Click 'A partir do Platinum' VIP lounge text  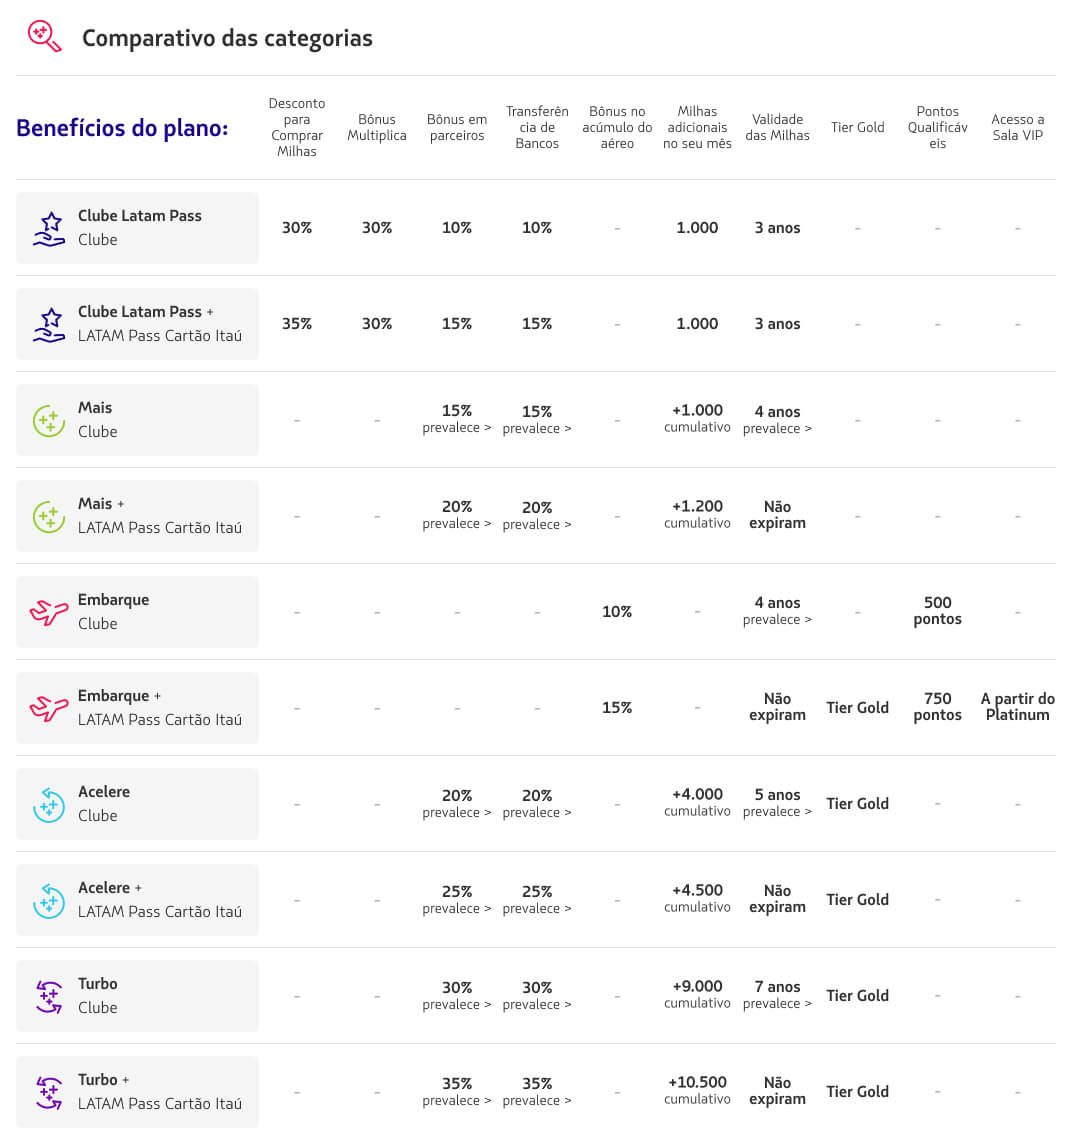(x=1017, y=707)
